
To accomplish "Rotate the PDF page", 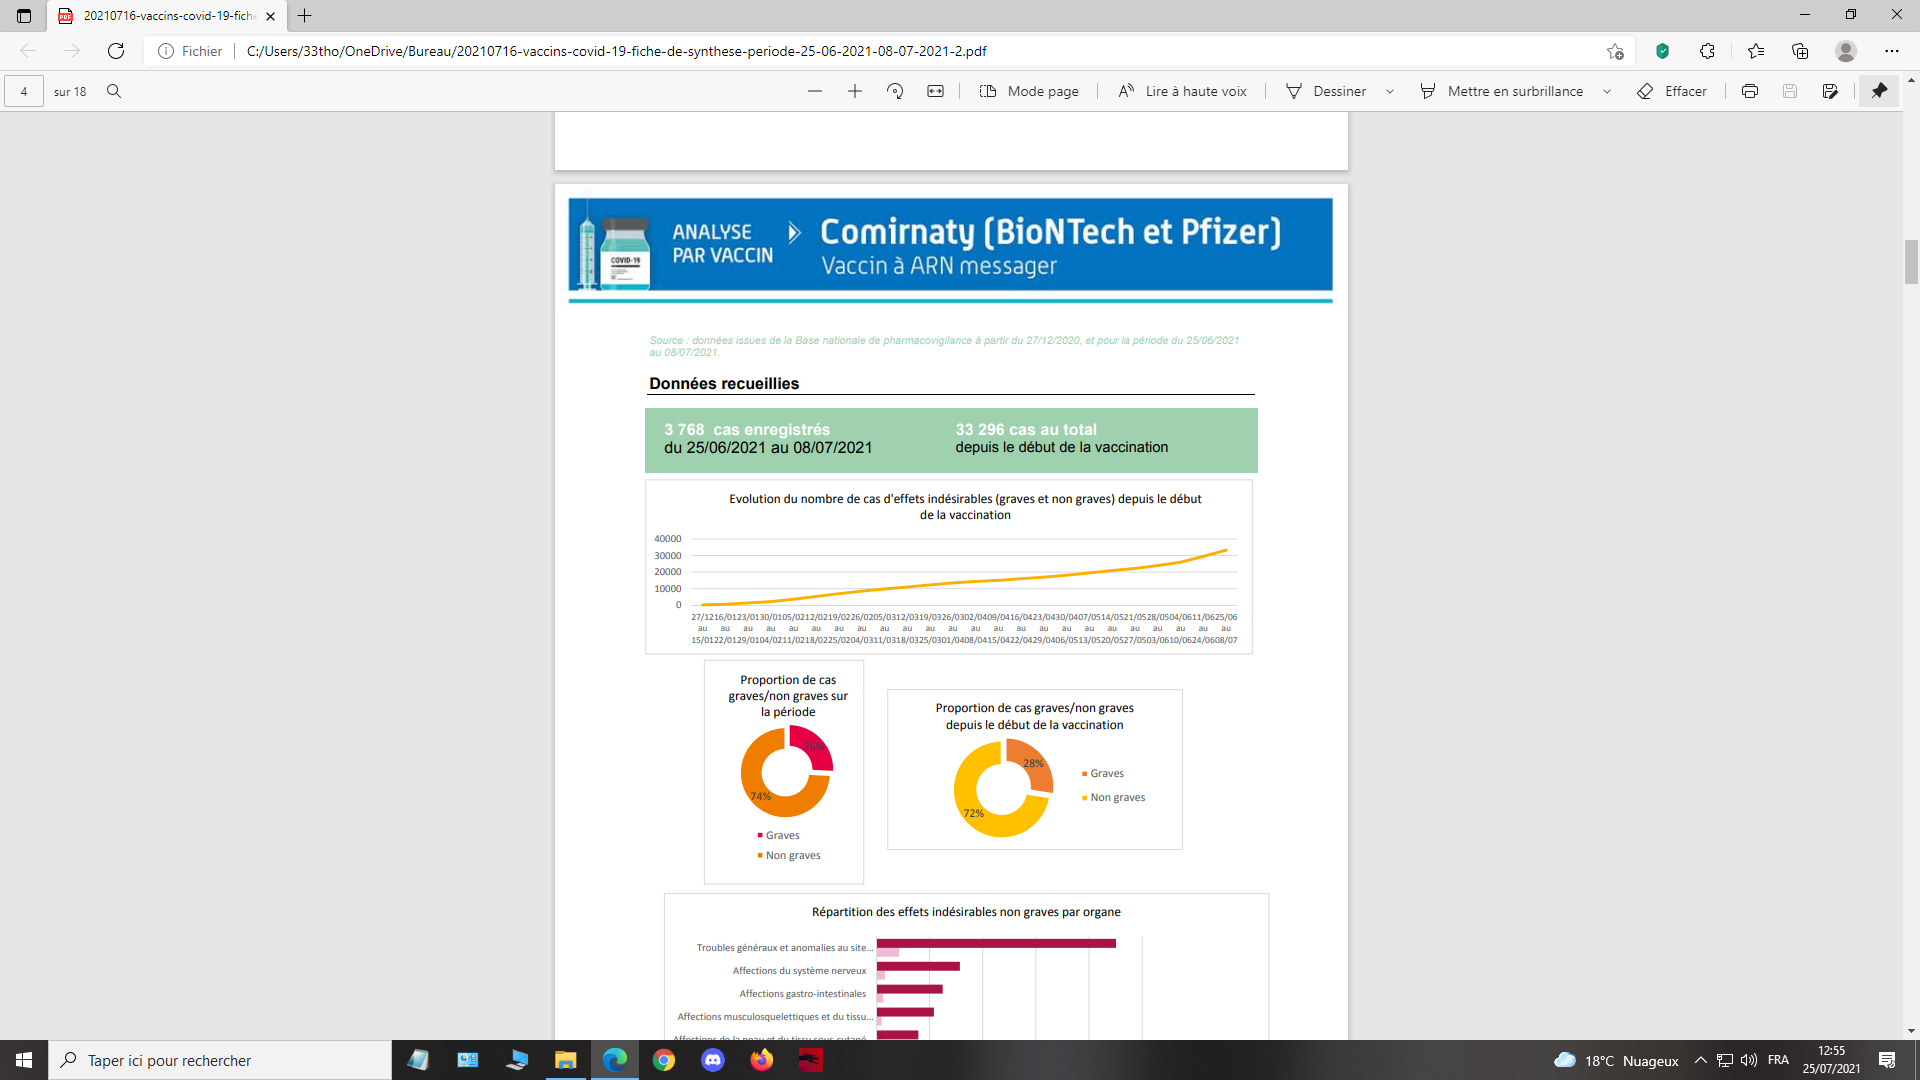I will tap(895, 91).
